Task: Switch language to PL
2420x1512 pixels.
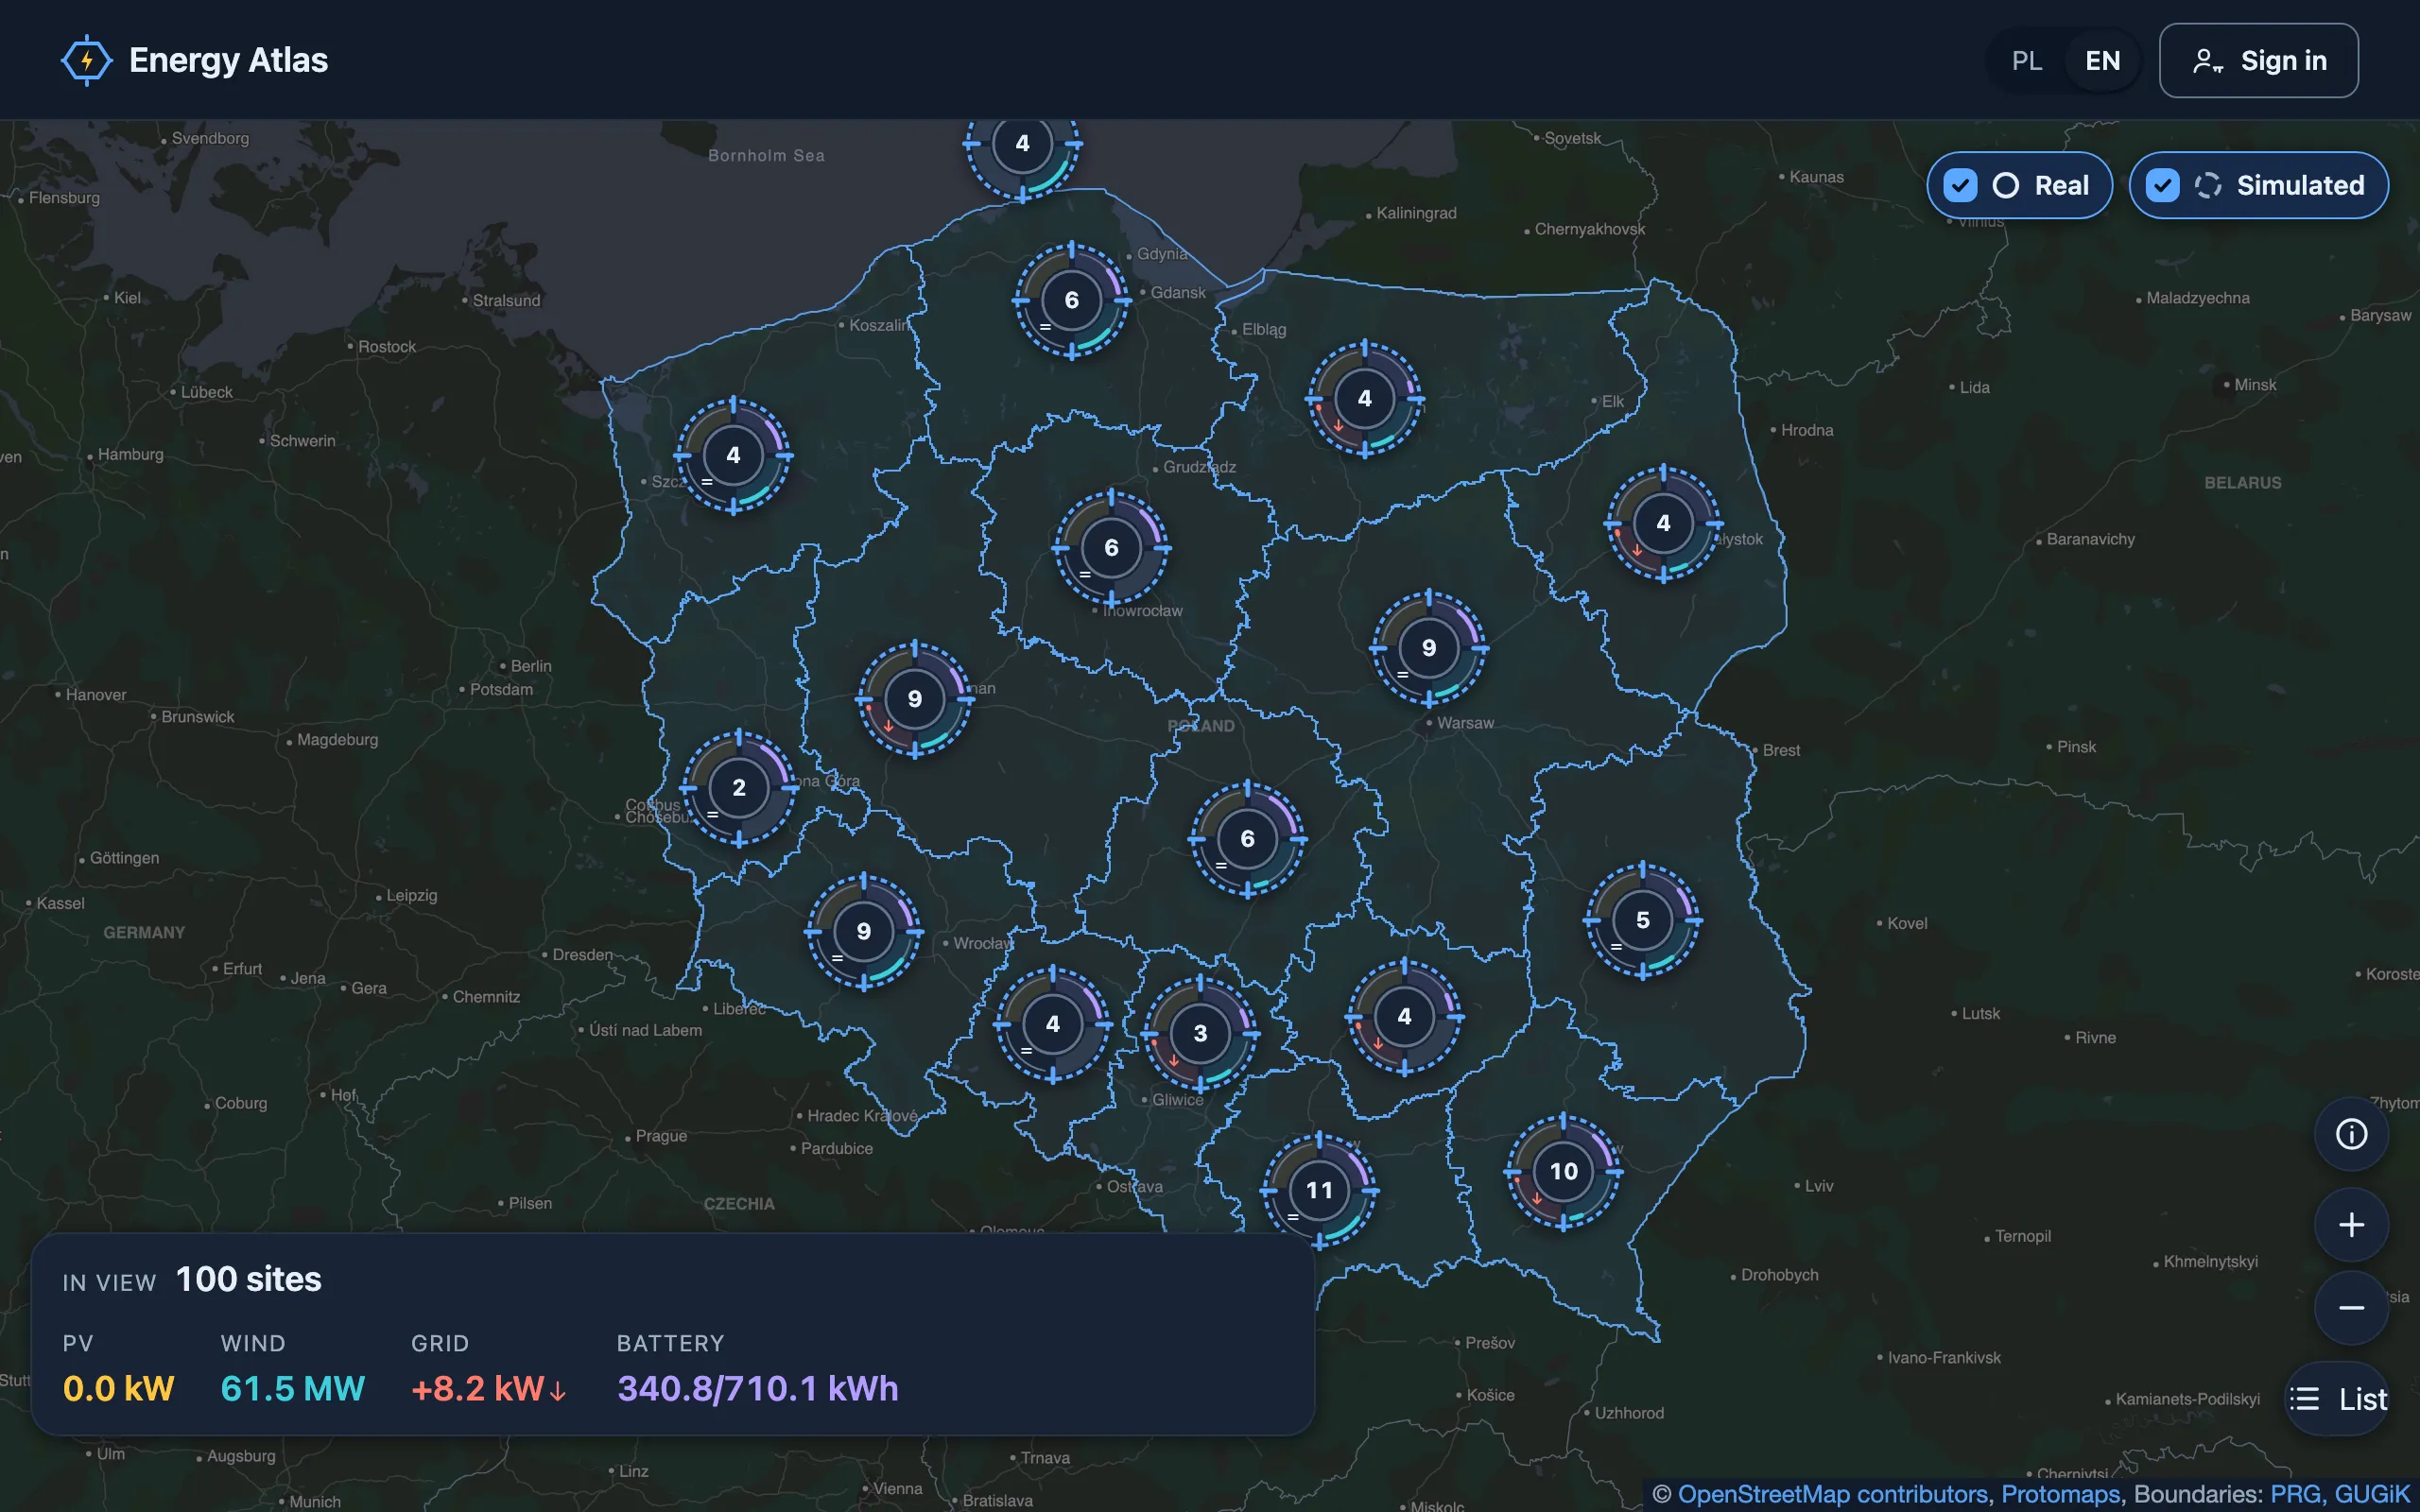Action: (2026, 61)
